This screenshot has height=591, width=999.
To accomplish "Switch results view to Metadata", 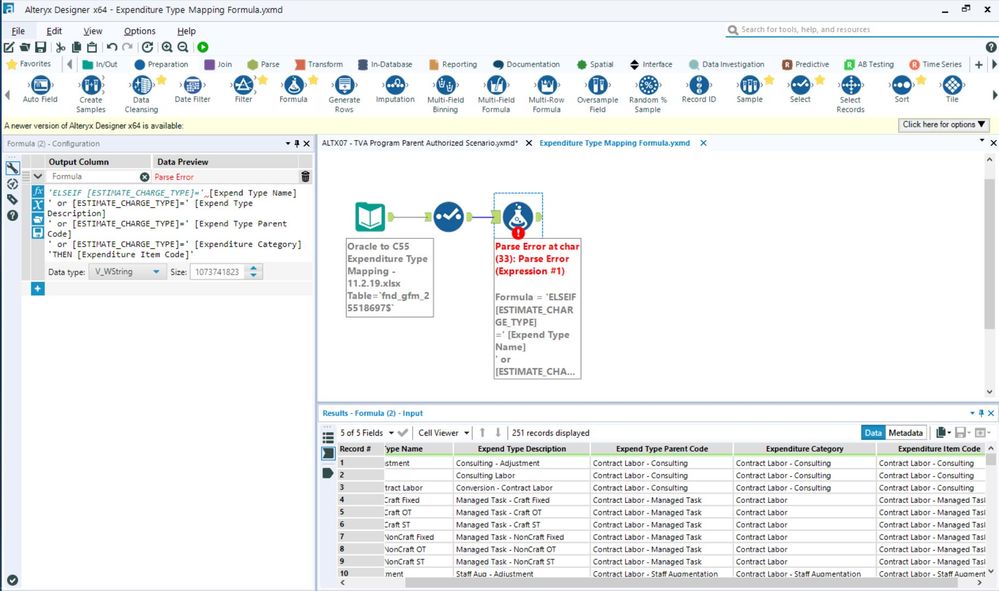I will (905, 433).
